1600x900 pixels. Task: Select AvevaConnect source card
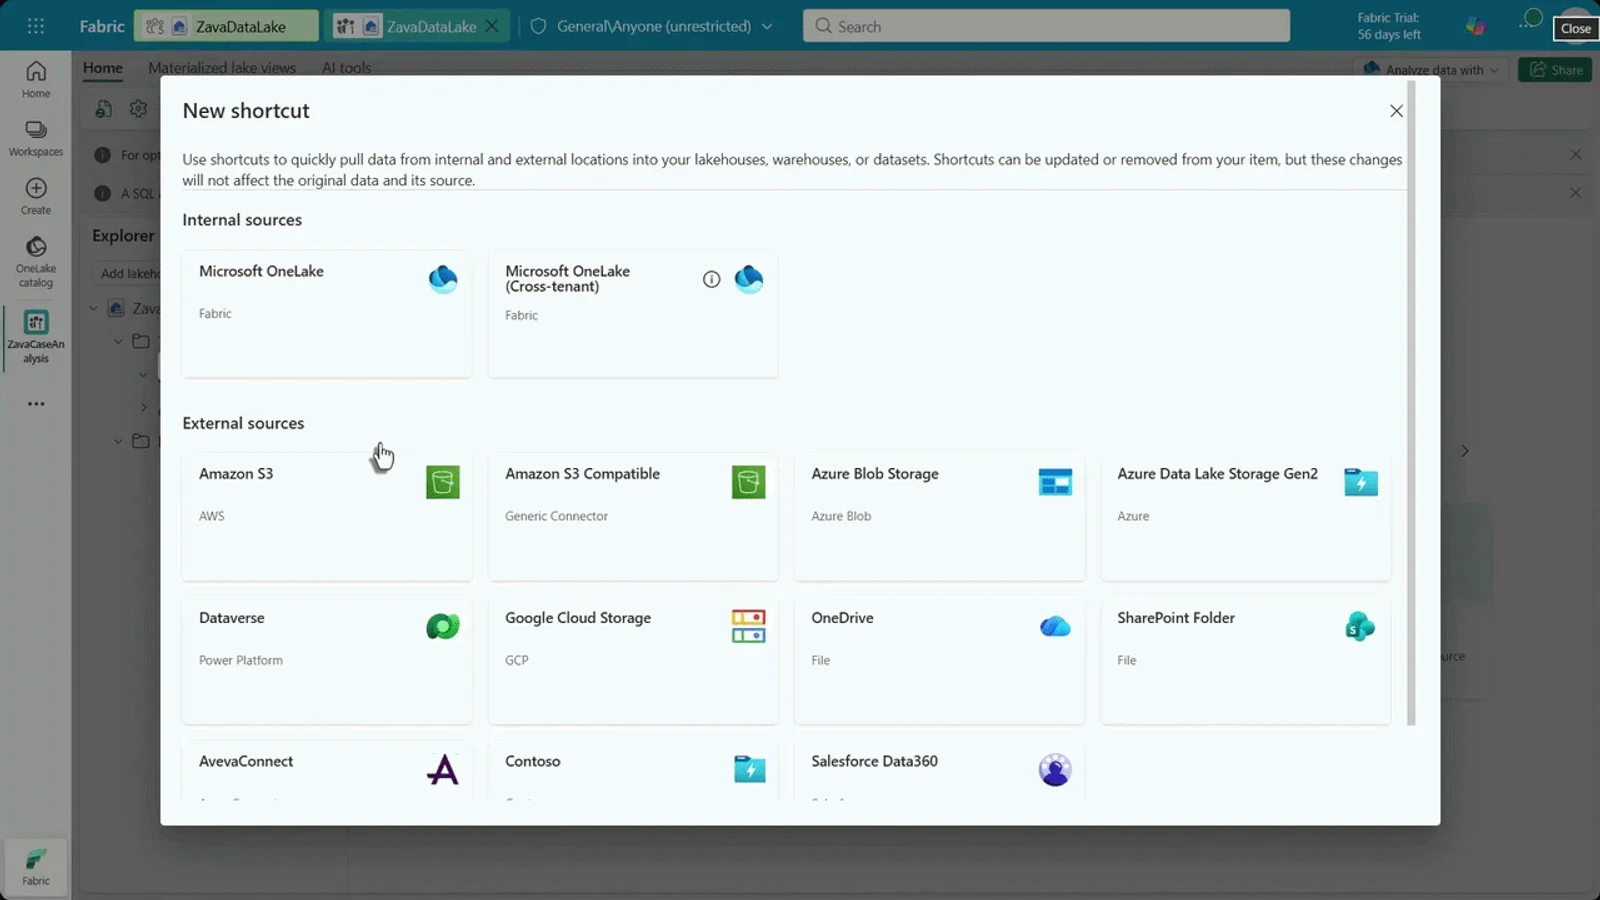tap(327, 771)
